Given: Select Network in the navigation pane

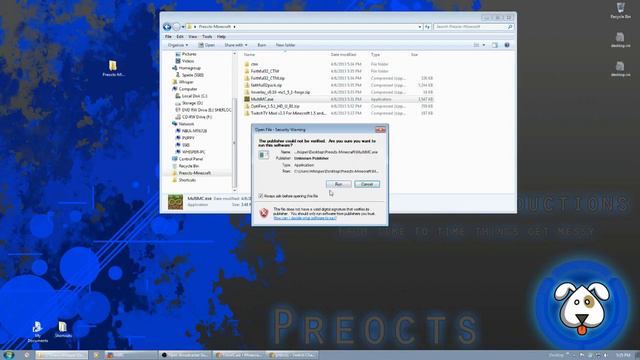Looking at the screenshot, I should [186, 124].
